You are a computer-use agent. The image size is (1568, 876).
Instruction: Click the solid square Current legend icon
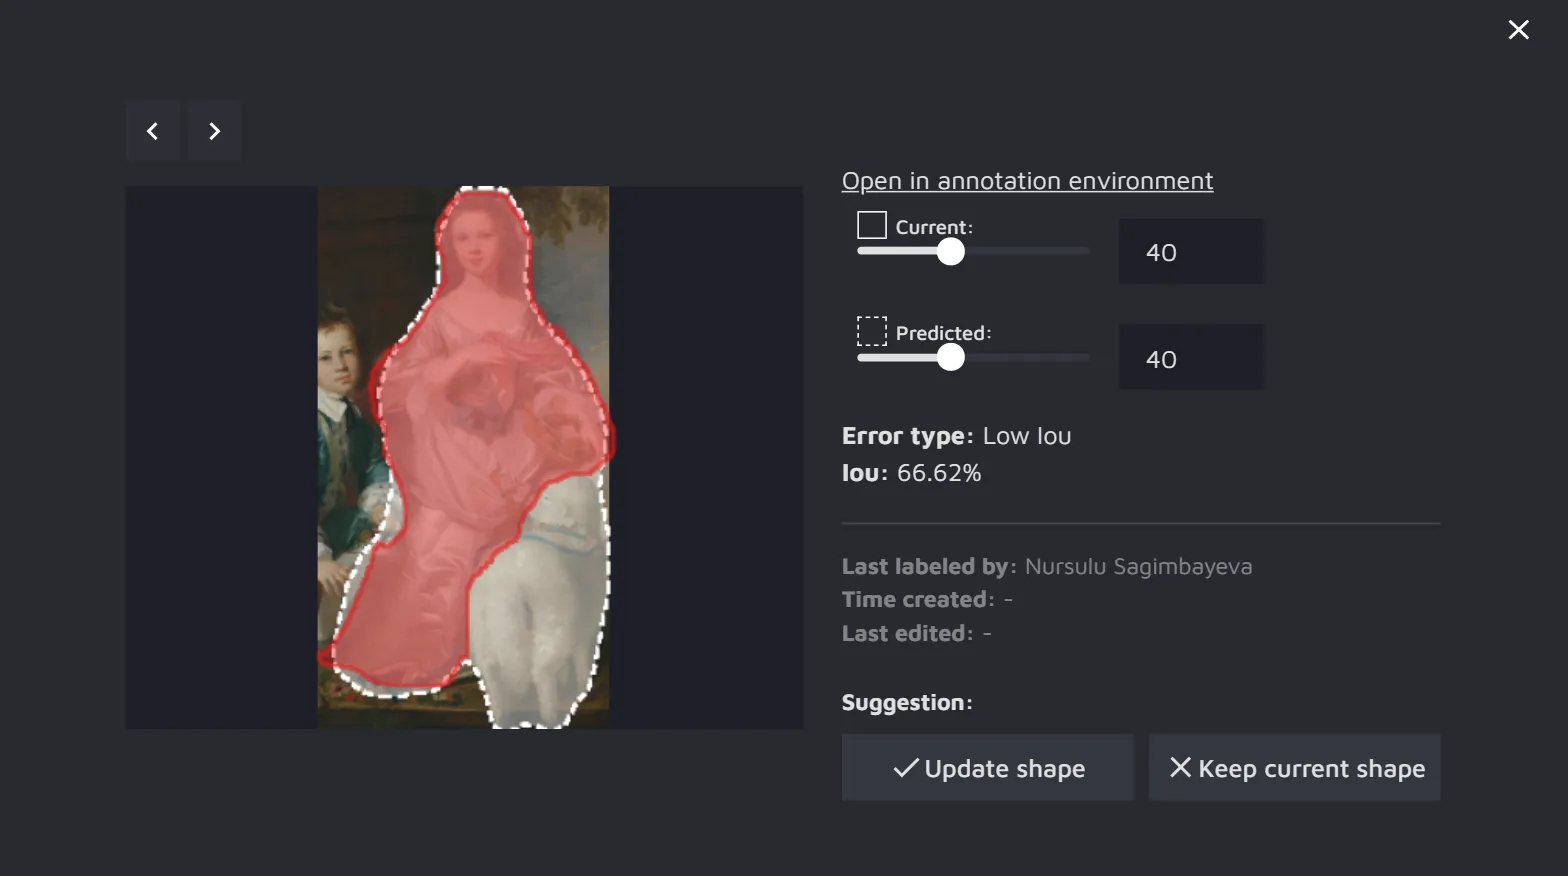872,225
